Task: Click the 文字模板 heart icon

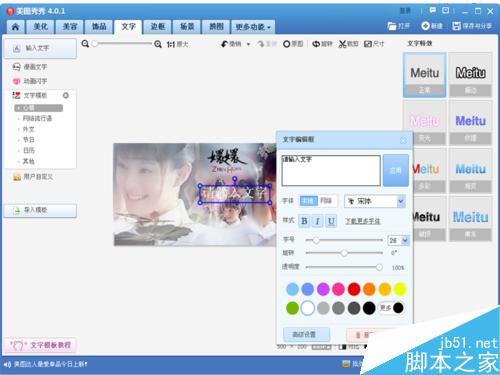Action: [x=16, y=96]
